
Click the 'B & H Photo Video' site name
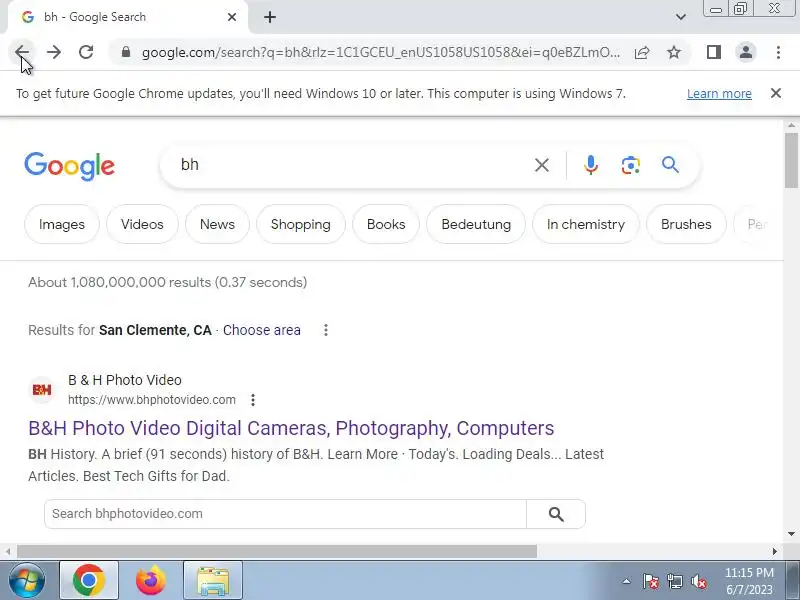[125, 380]
